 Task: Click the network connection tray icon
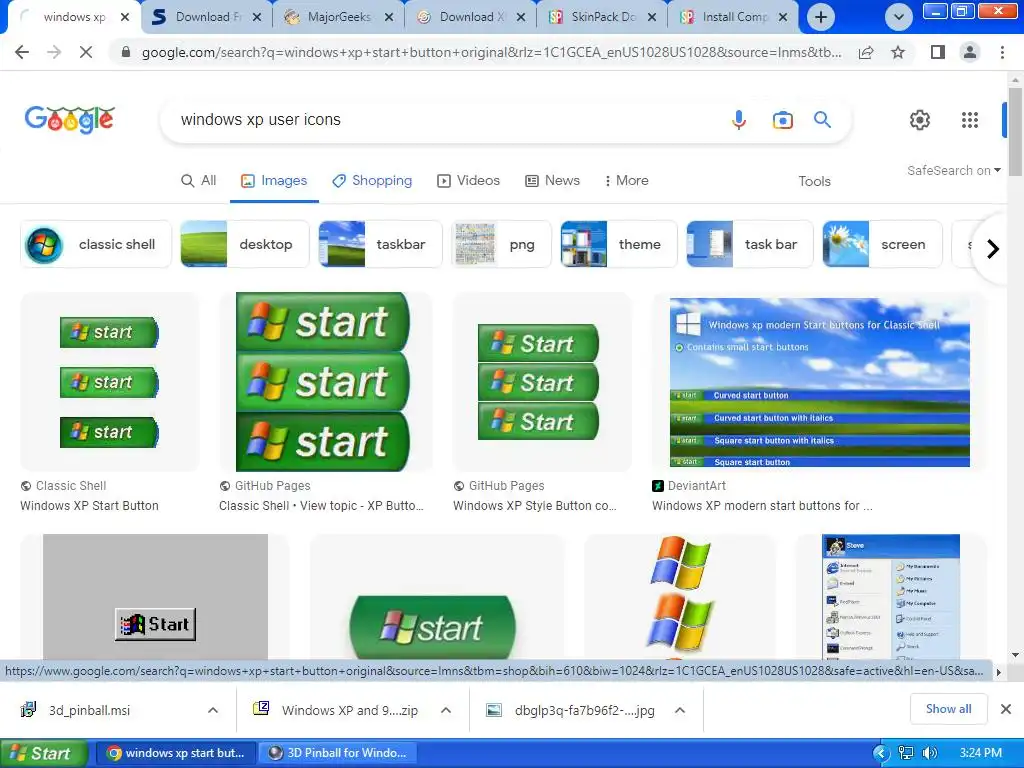pos(906,753)
